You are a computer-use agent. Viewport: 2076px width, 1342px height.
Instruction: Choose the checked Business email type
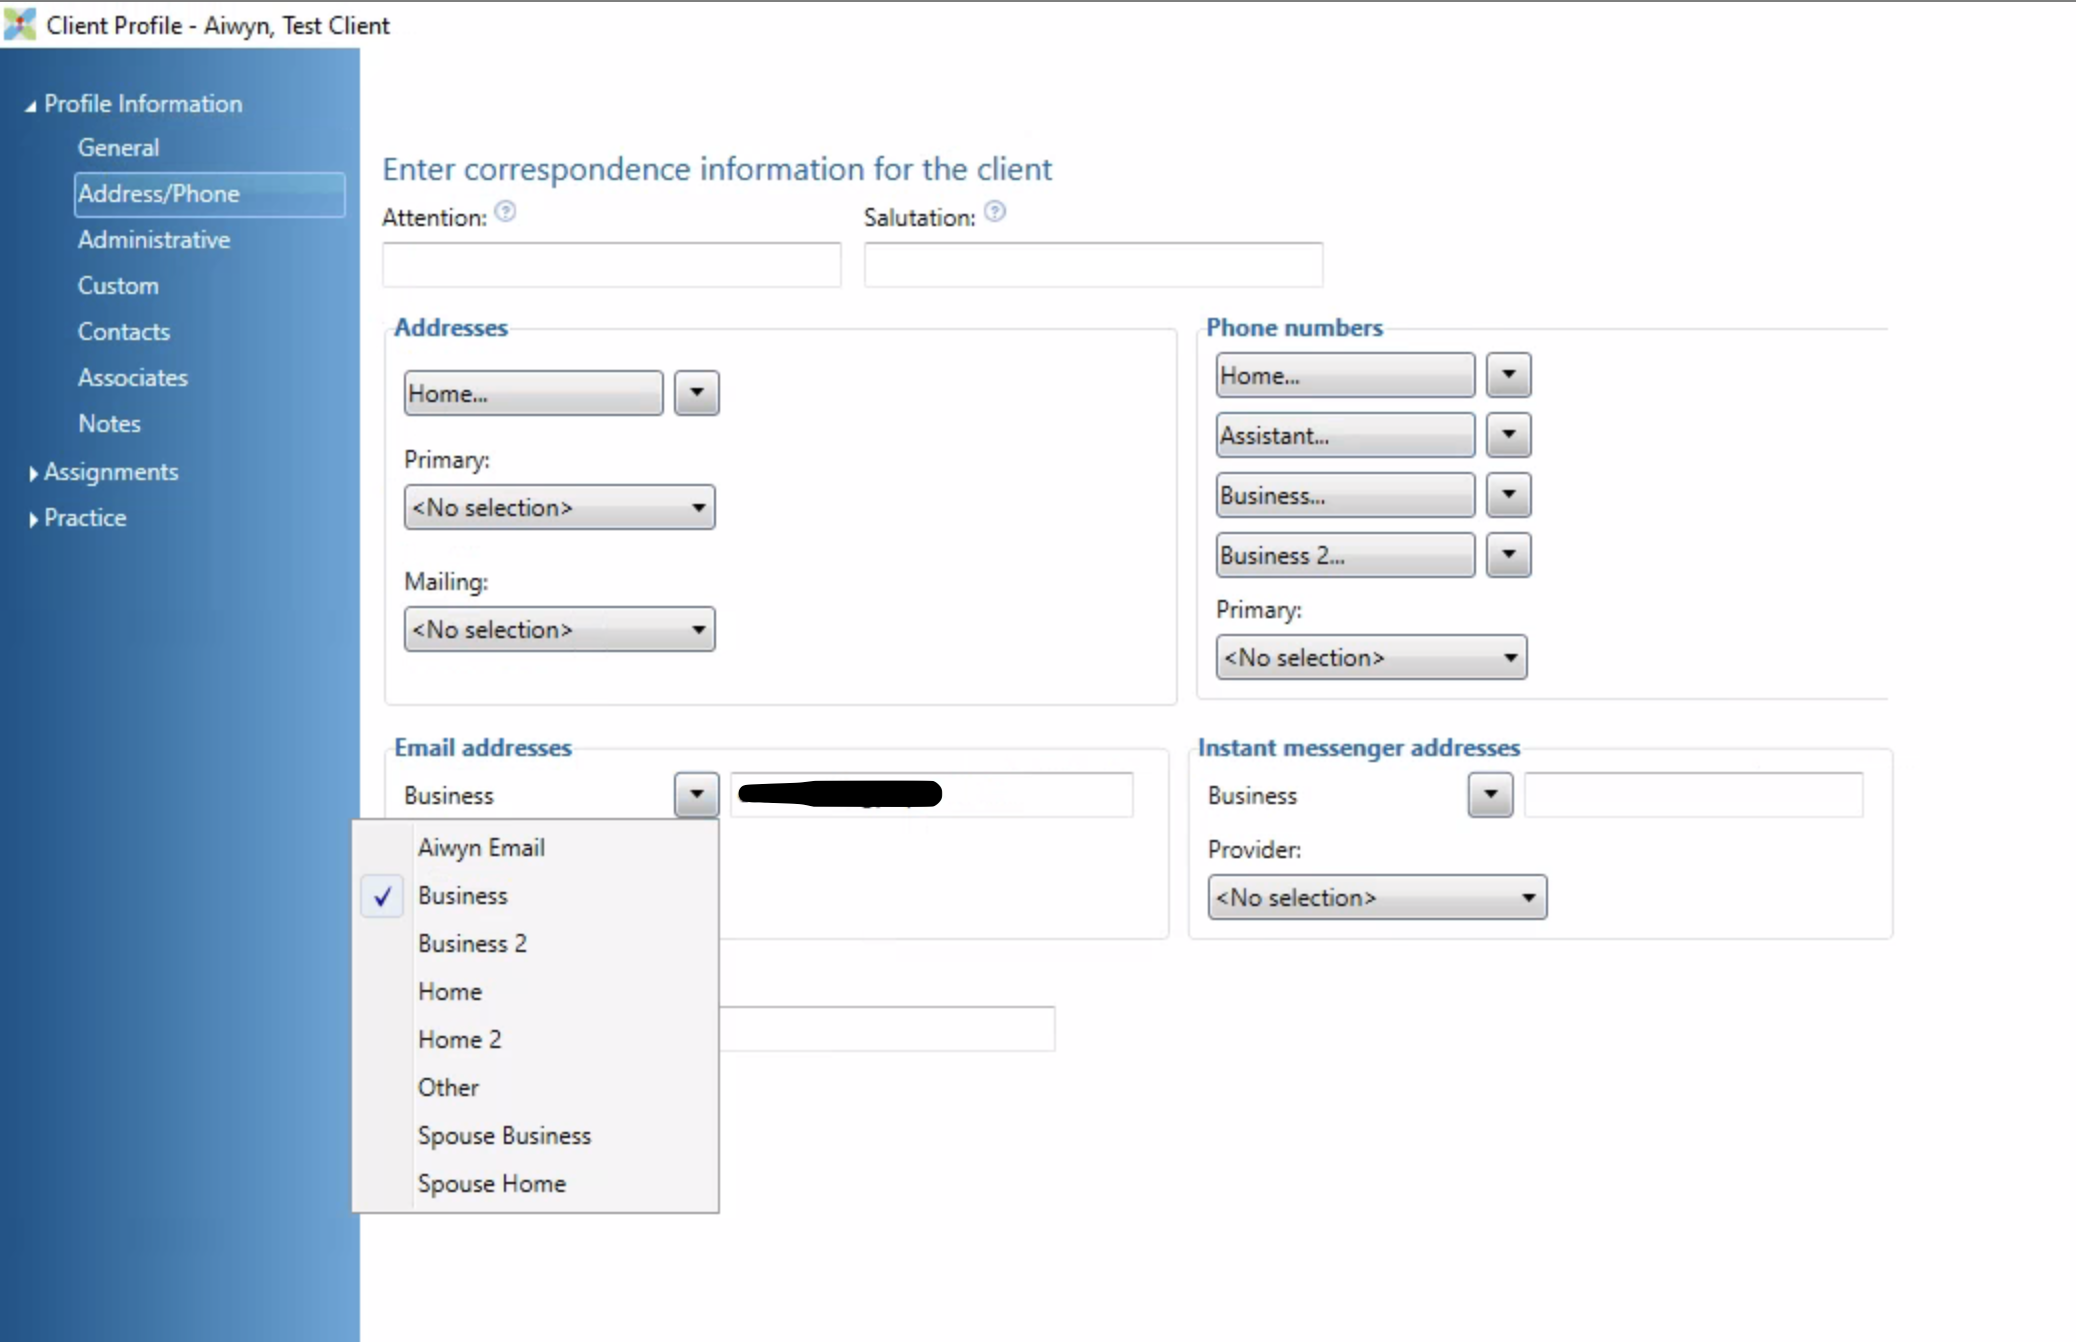point(536,896)
